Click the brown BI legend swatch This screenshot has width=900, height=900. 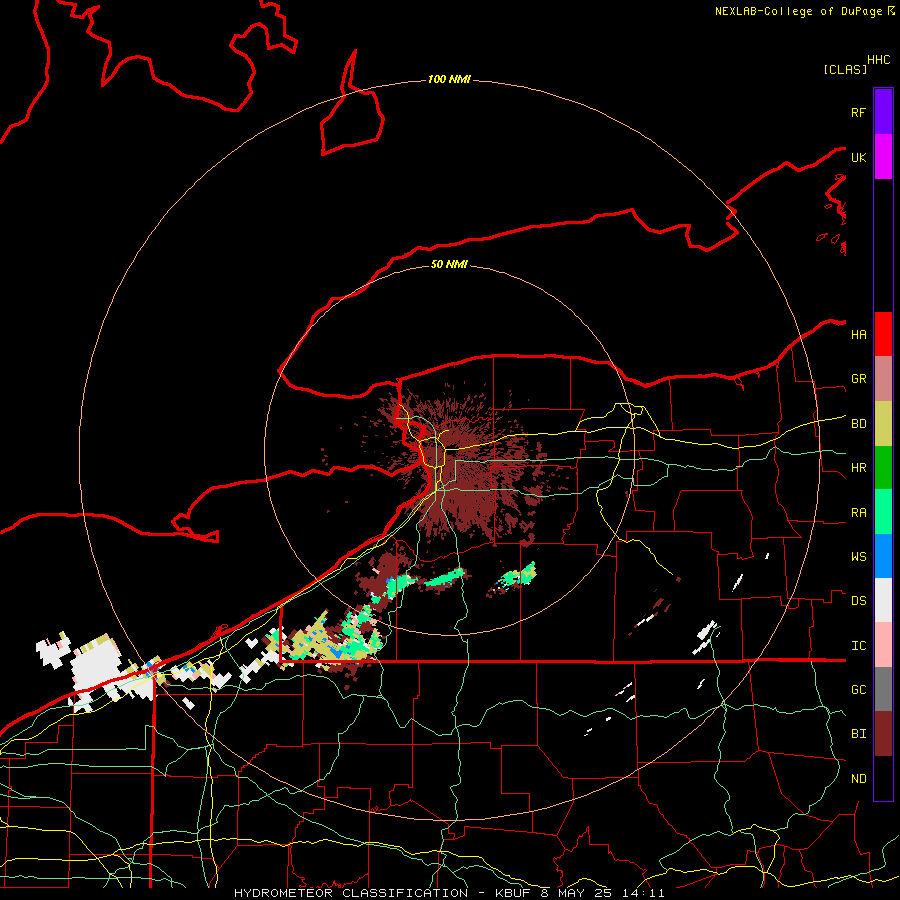pyautogui.click(x=883, y=734)
